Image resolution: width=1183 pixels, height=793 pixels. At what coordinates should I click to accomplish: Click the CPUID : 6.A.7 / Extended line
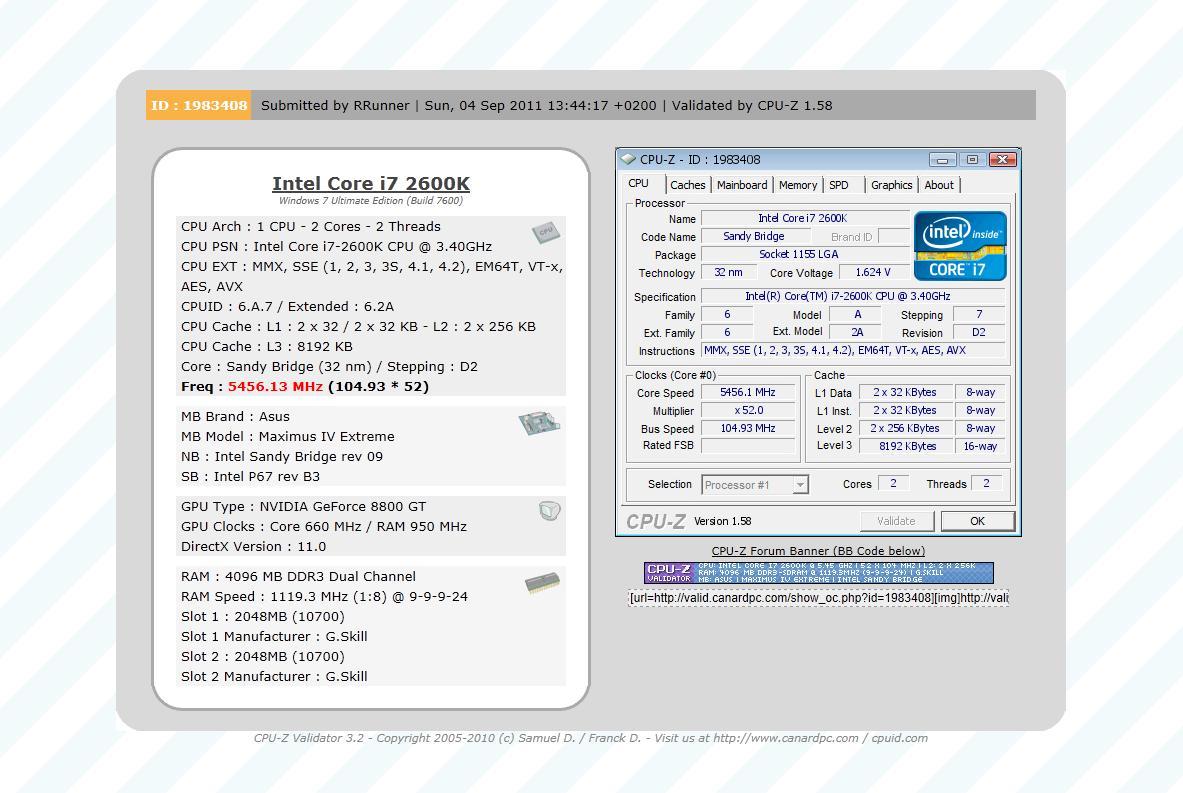tap(287, 306)
